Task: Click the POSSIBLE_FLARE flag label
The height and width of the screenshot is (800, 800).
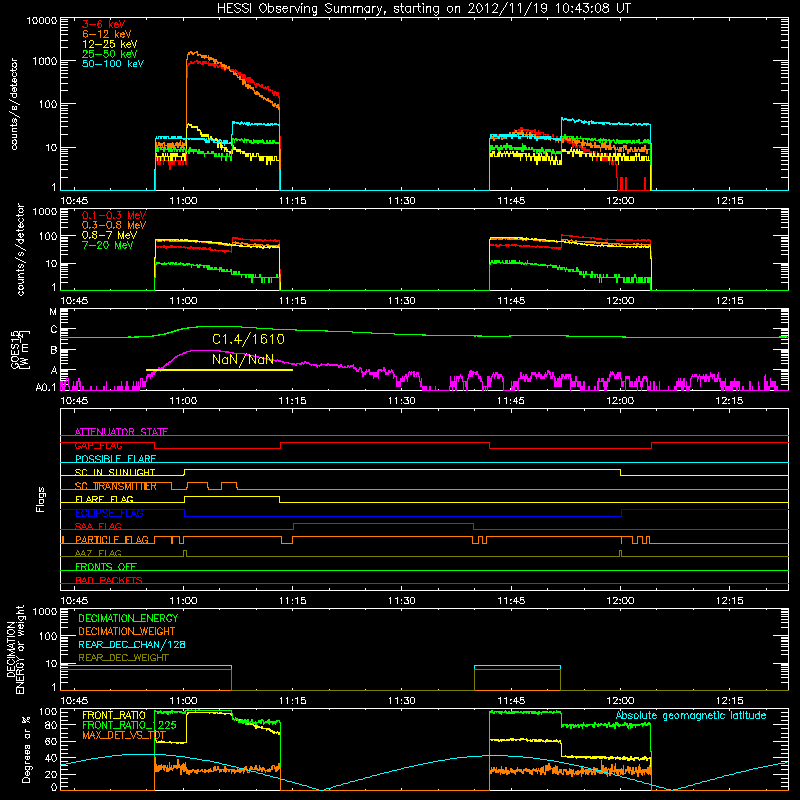Action: (115, 459)
